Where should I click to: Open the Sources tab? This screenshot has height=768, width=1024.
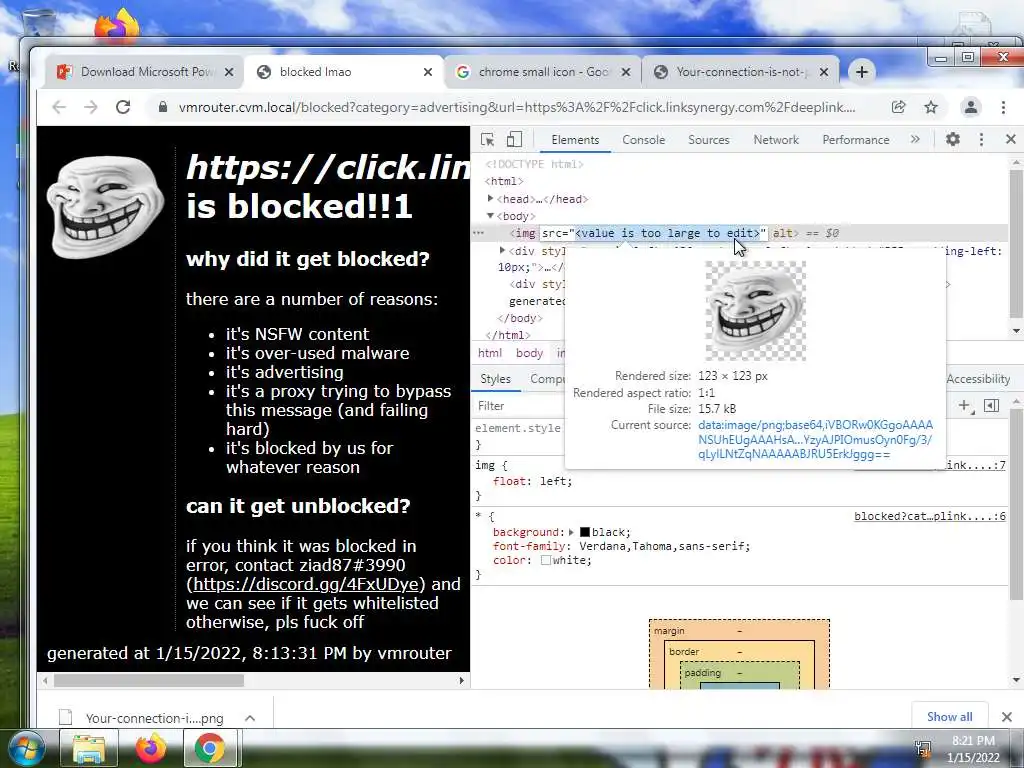click(709, 140)
